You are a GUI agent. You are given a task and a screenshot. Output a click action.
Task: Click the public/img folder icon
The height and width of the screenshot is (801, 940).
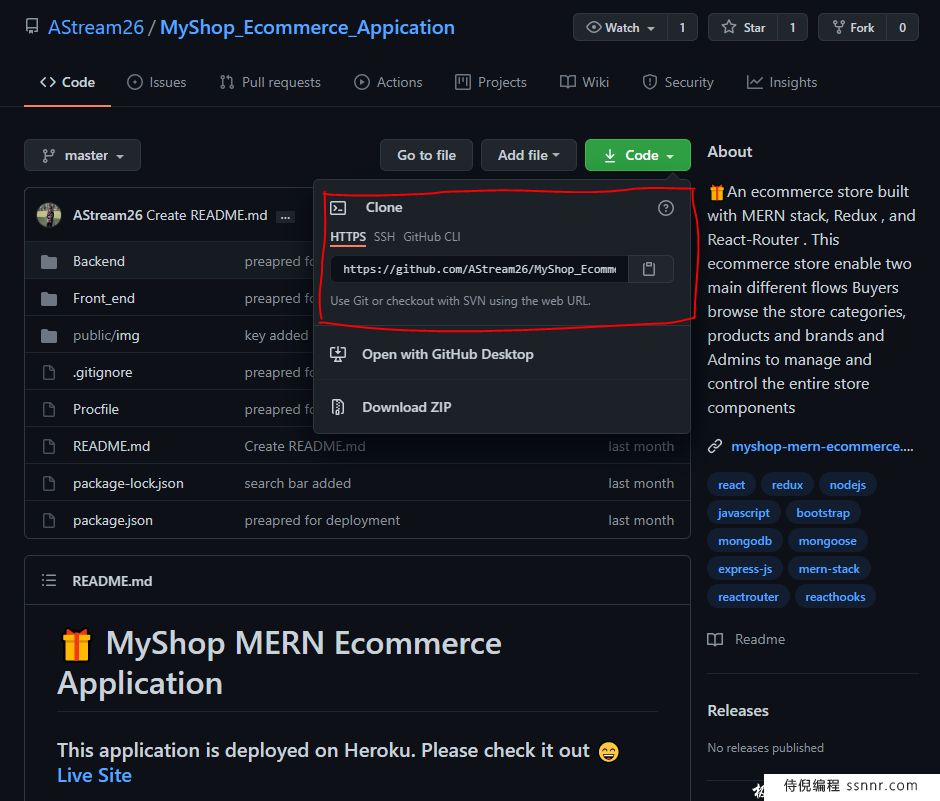pos(49,336)
